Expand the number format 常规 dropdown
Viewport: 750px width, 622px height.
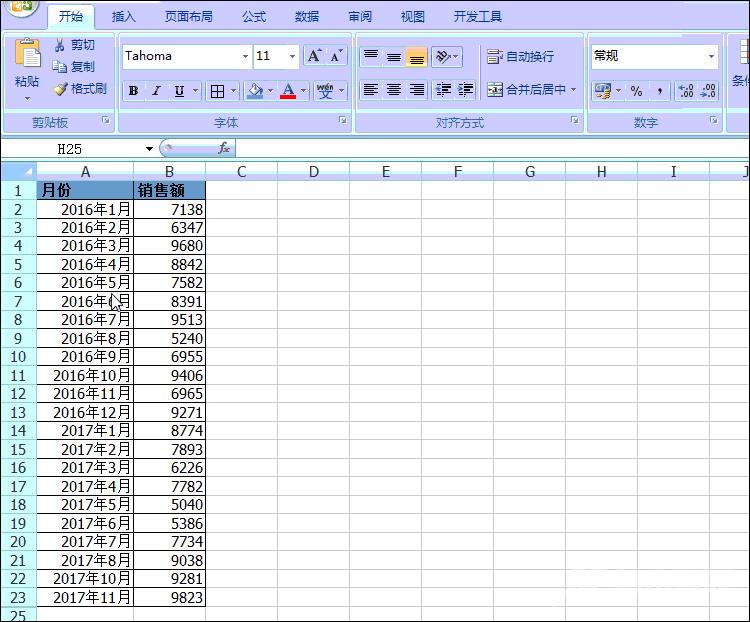tap(711, 57)
